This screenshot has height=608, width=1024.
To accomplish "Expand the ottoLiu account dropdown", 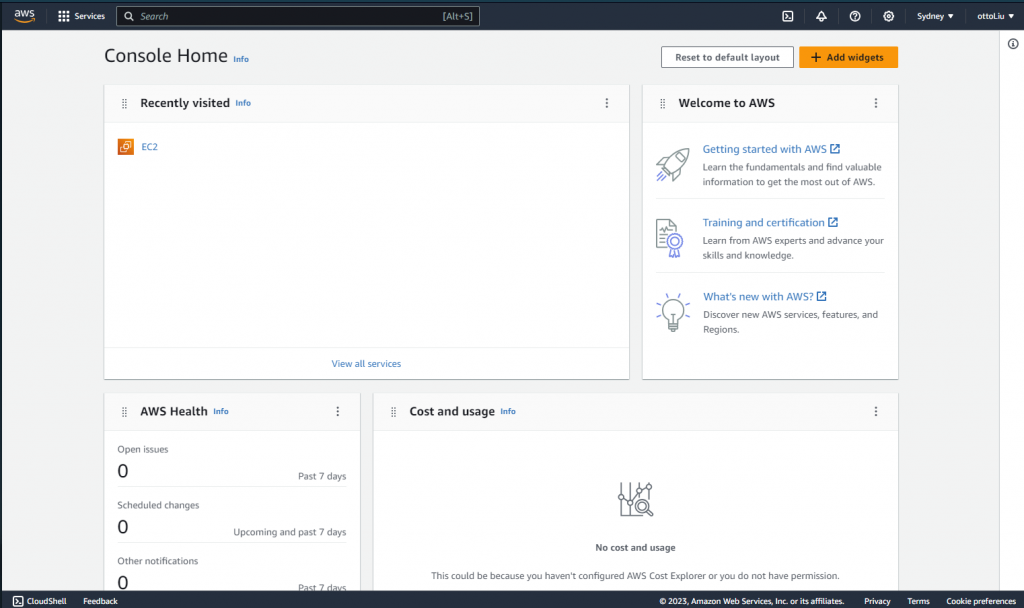I will (x=995, y=16).
